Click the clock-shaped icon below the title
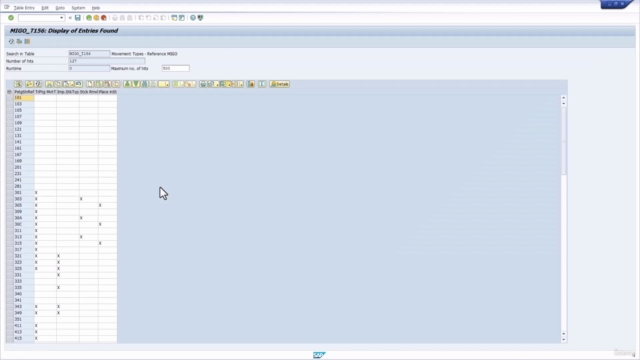Viewport: 640px width, 360px height. coord(11,42)
